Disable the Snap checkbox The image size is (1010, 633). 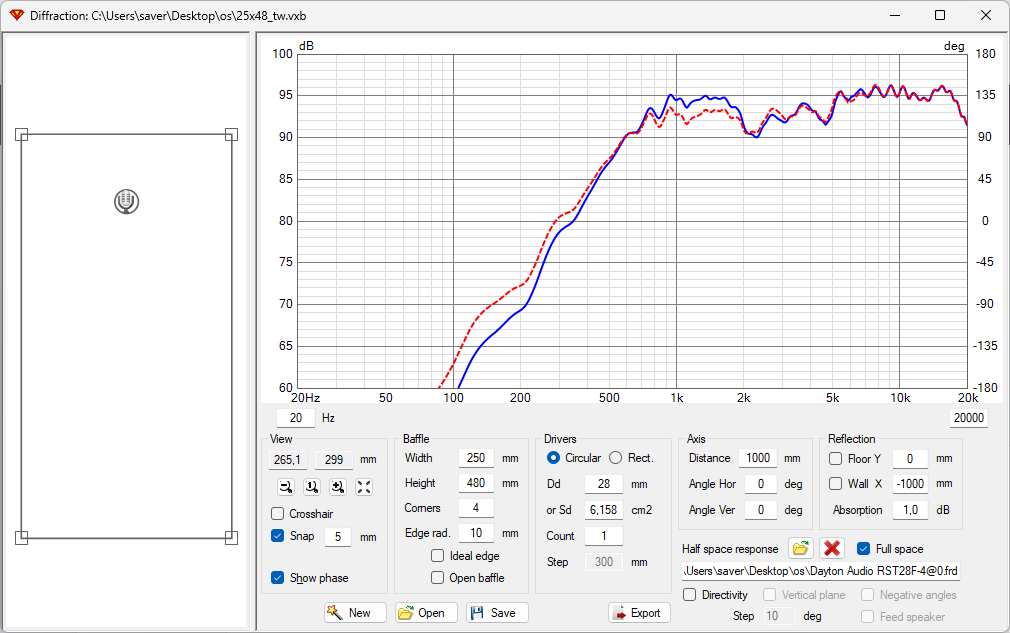pos(278,536)
